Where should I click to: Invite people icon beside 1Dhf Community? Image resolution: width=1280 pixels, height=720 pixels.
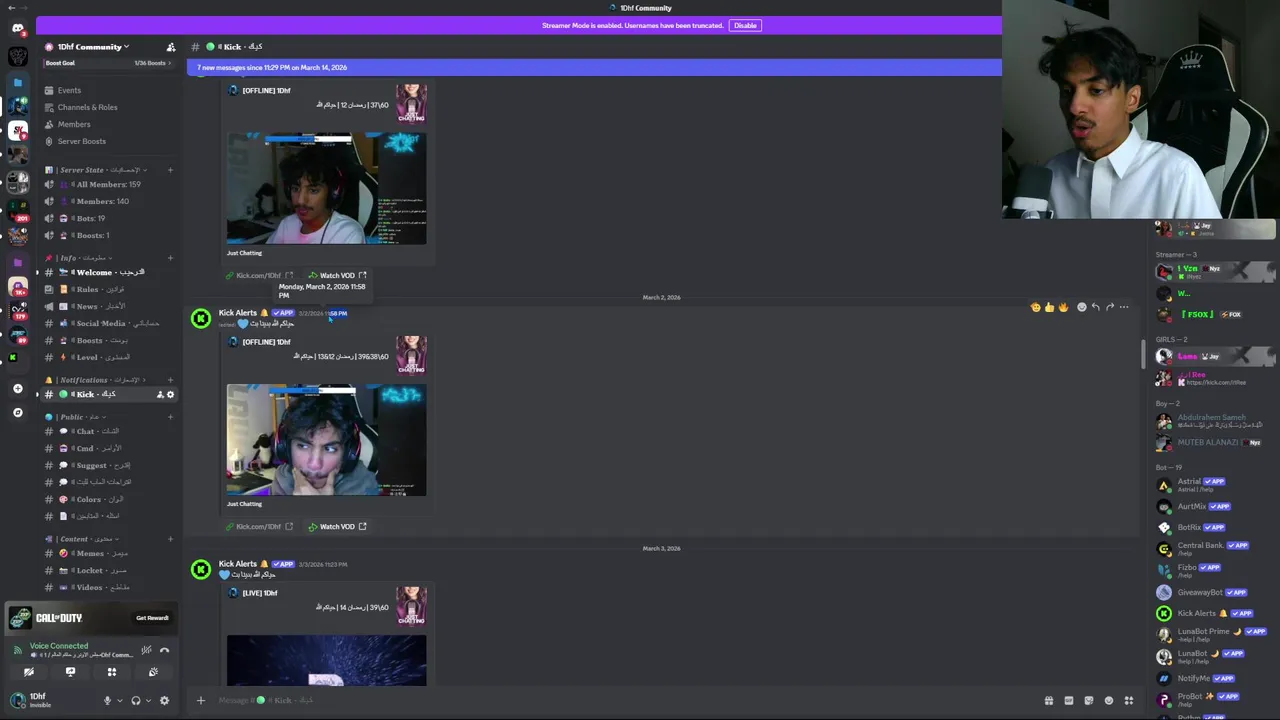tap(171, 47)
